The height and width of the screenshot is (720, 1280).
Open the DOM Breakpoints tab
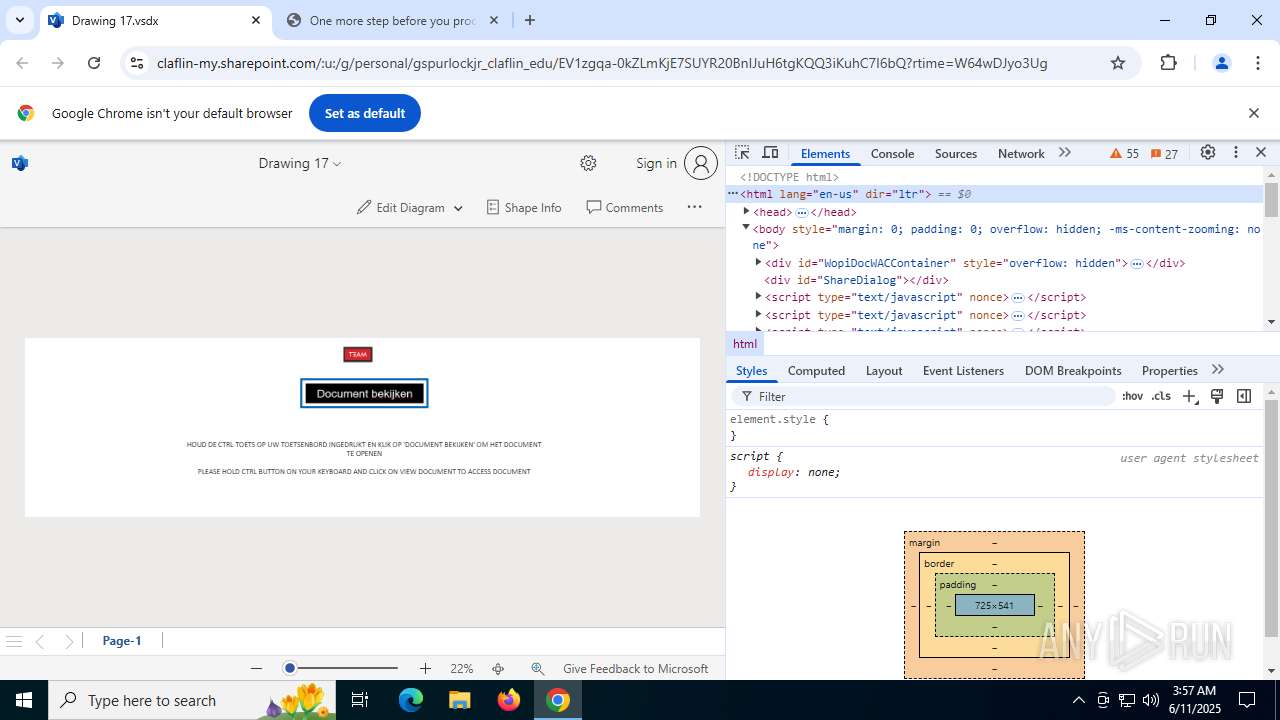tap(1073, 370)
